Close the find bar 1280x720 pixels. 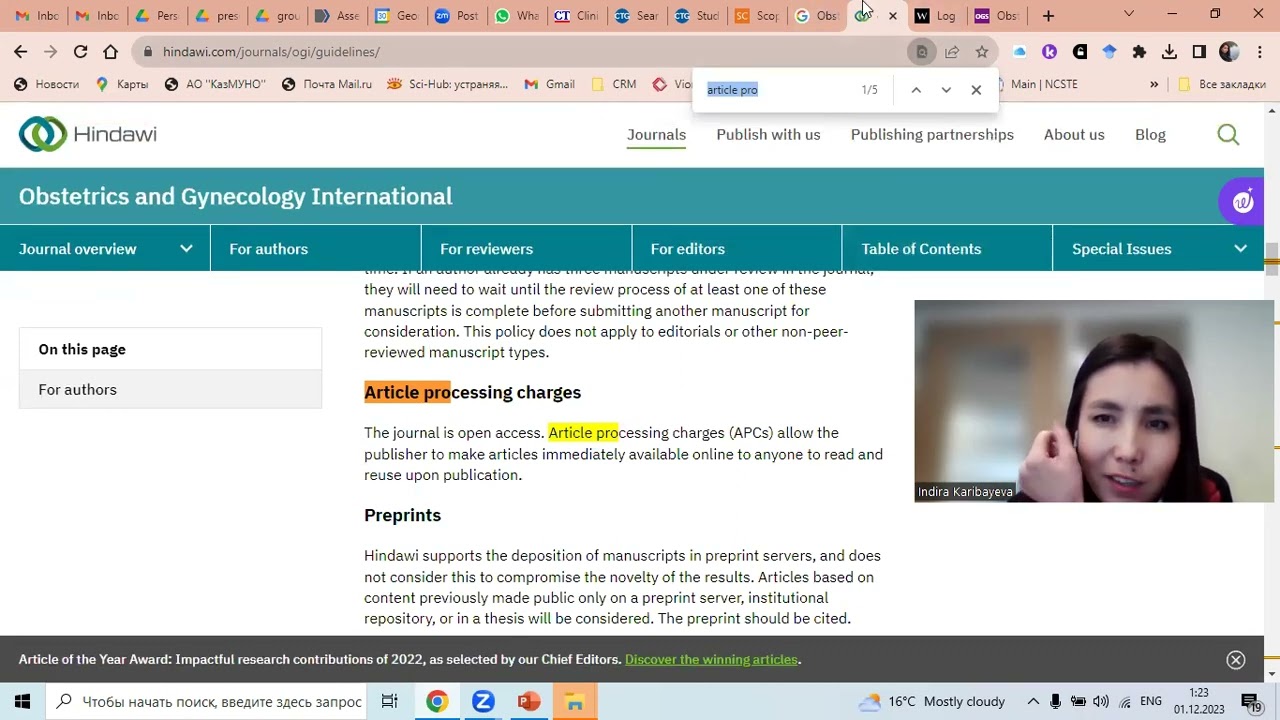(976, 90)
